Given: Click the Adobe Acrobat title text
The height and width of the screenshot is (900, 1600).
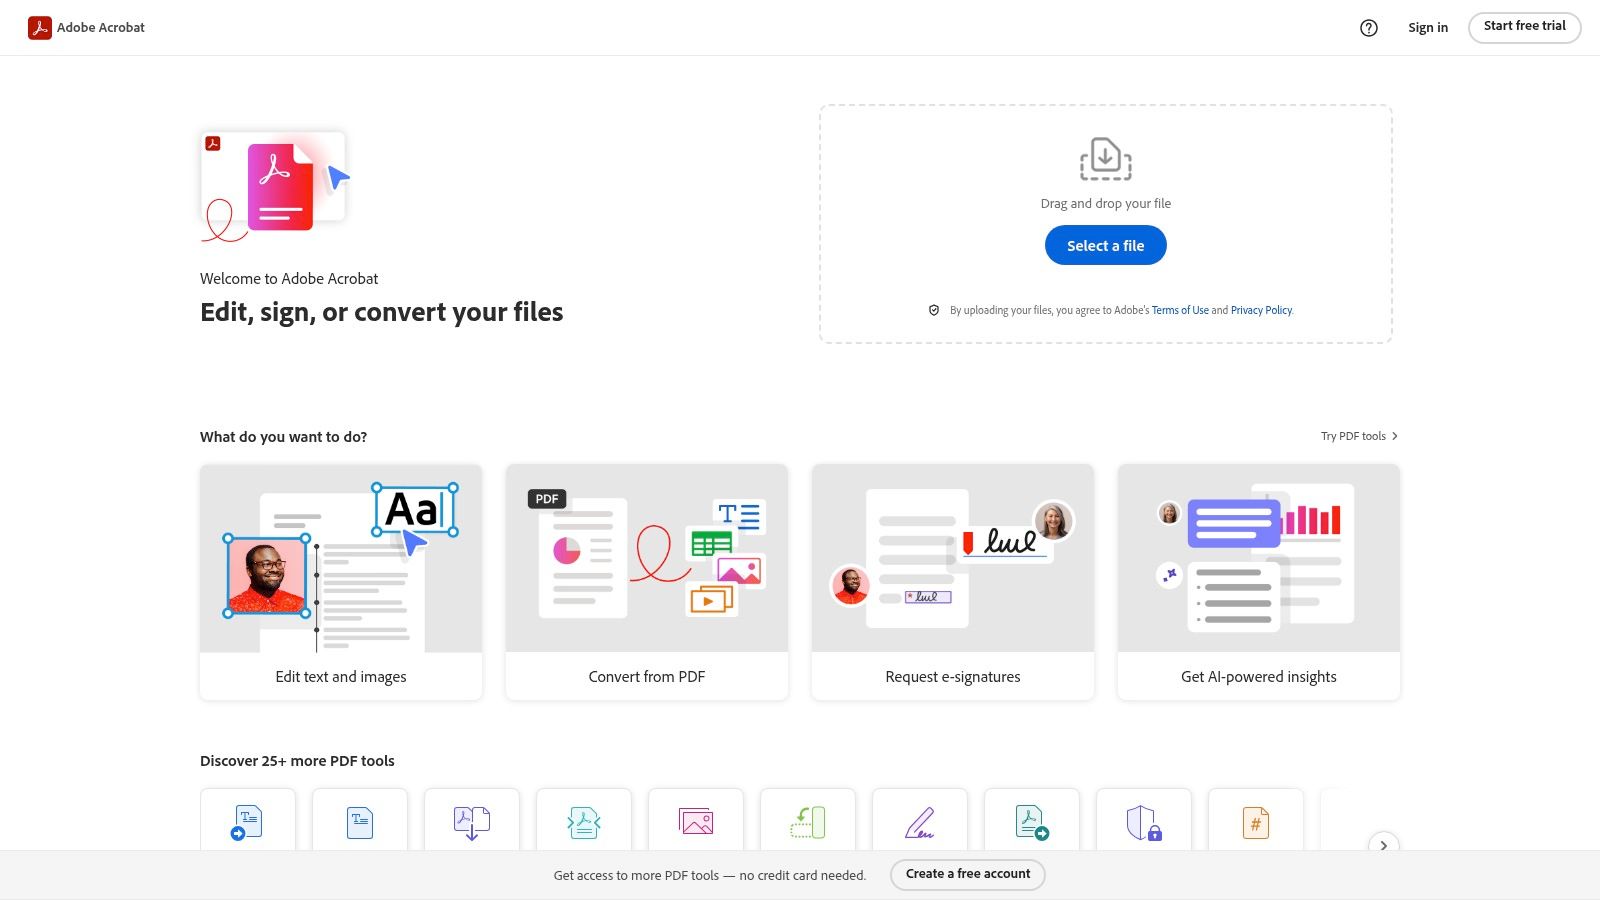Looking at the screenshot, I should point(101,28).
